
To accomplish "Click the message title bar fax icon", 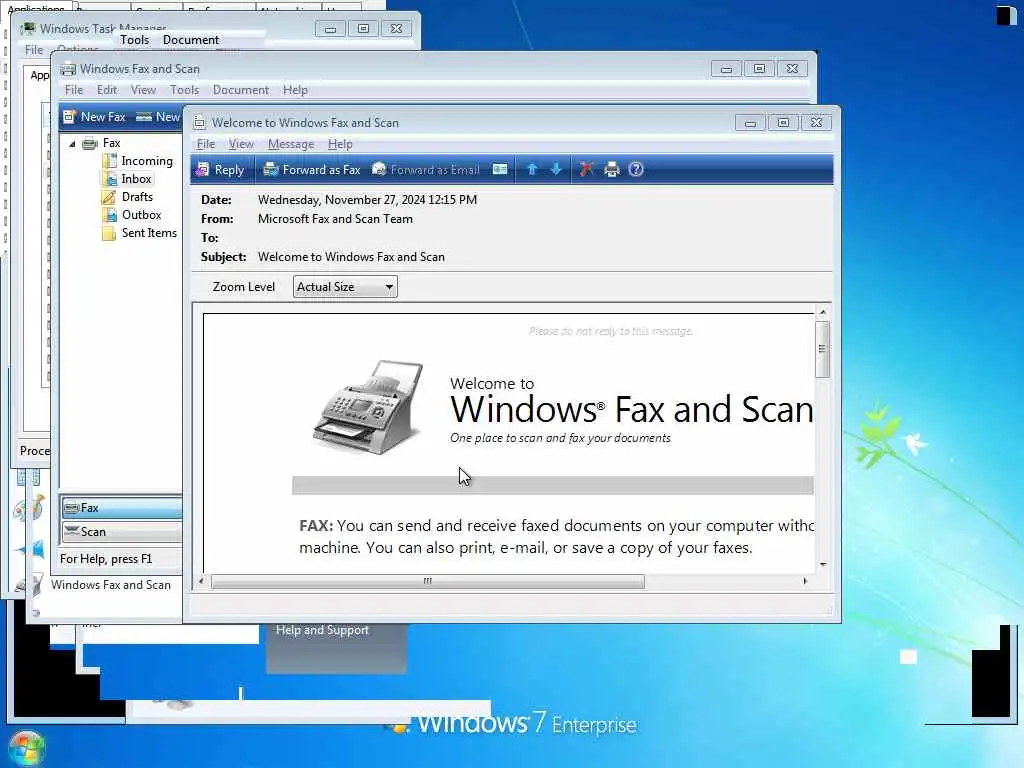I will 199,123.
